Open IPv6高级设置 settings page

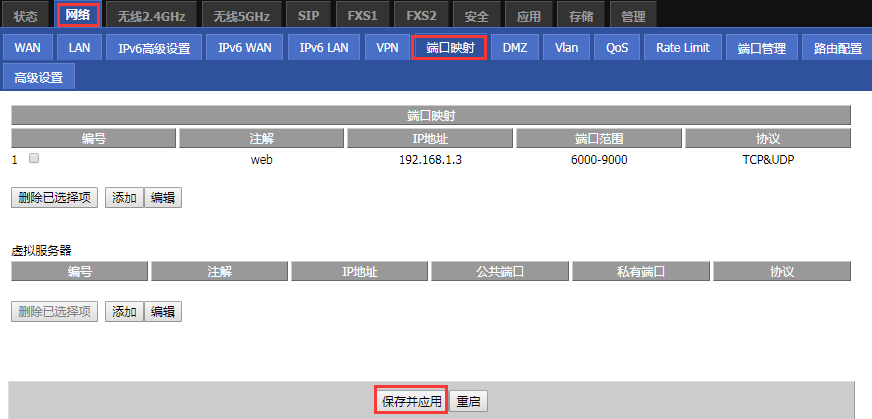[154, 48]
